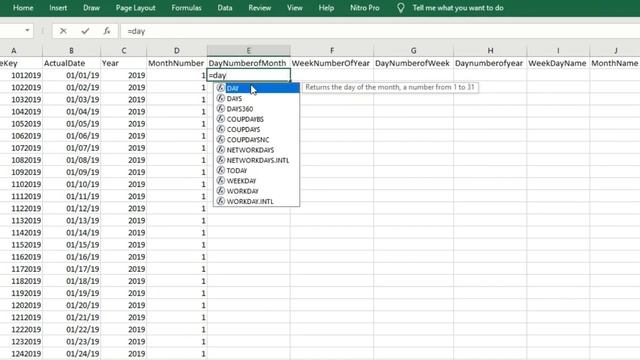This screenshot has height=360, width=640.
Task: Switch to the Data tab
Action: click(224, 8)
